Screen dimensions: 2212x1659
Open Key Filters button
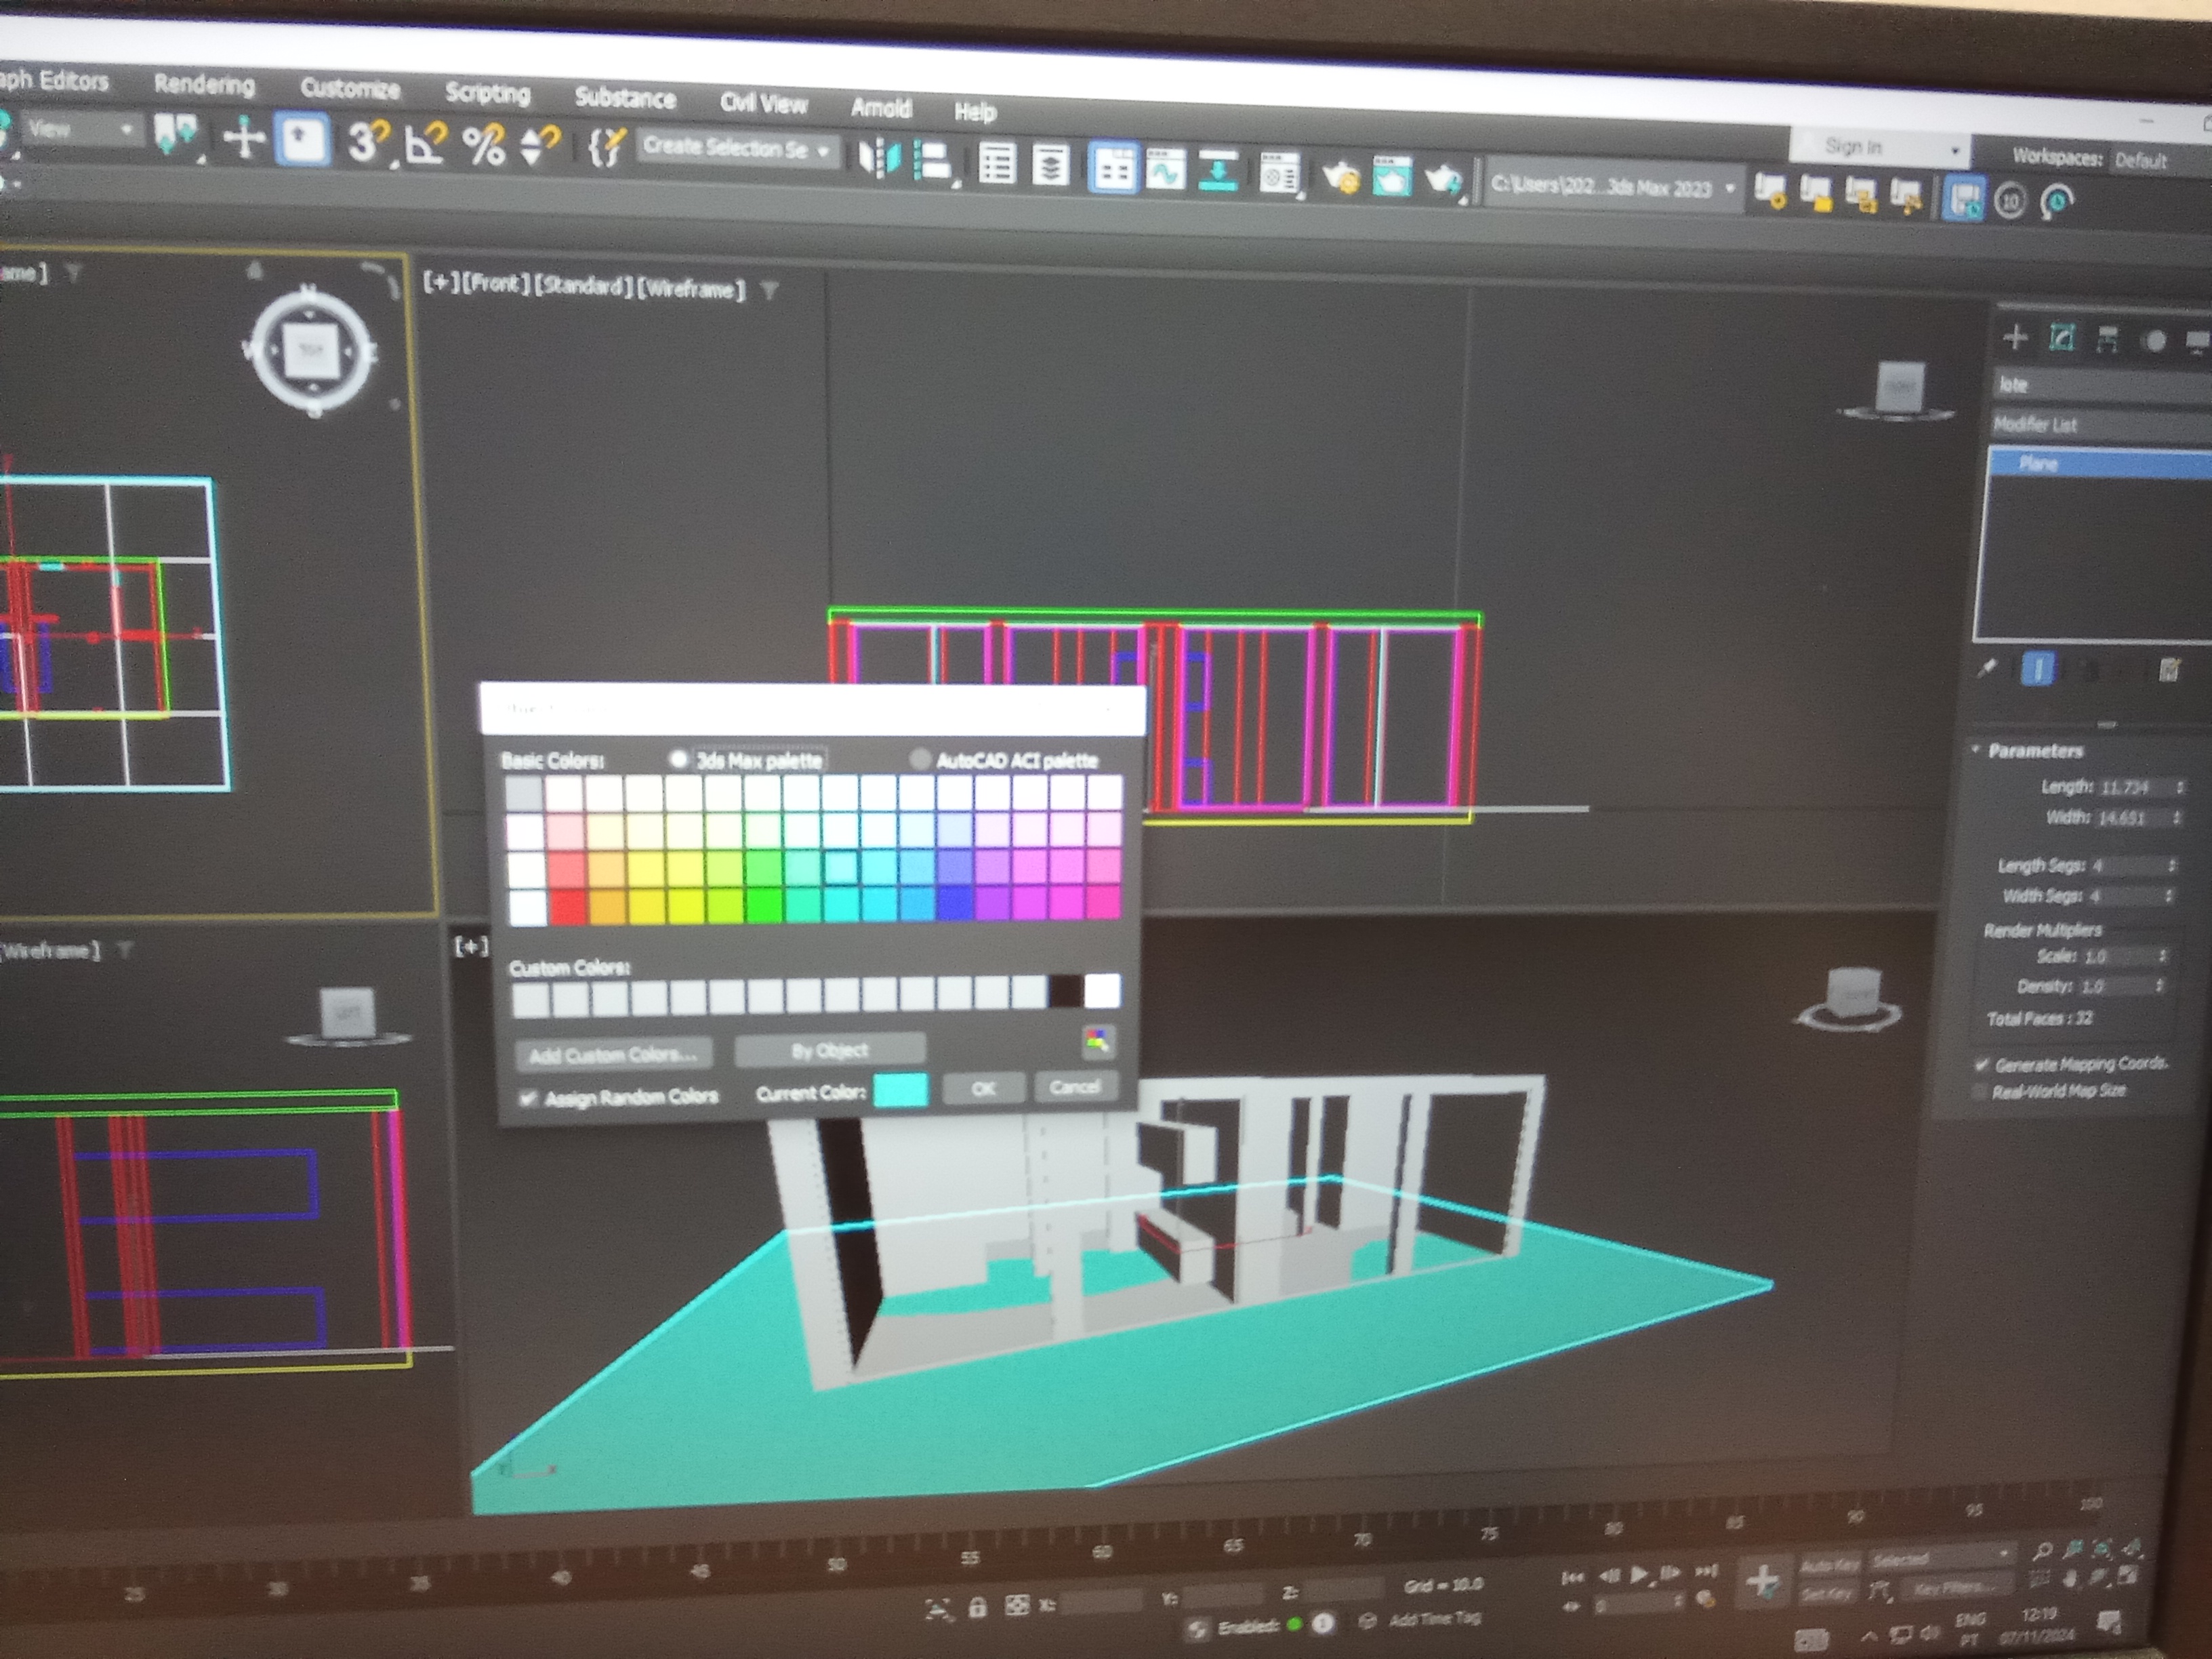pos(1956,1588)
